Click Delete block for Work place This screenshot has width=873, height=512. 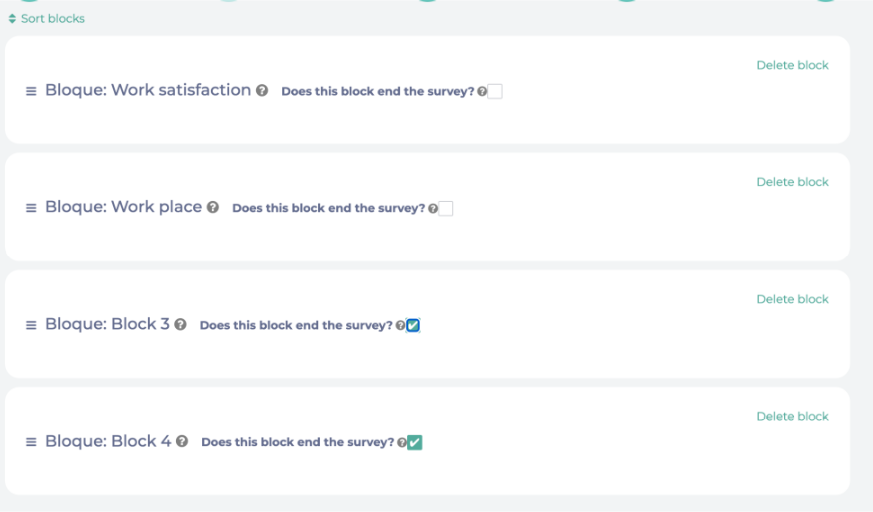point(792,182)
